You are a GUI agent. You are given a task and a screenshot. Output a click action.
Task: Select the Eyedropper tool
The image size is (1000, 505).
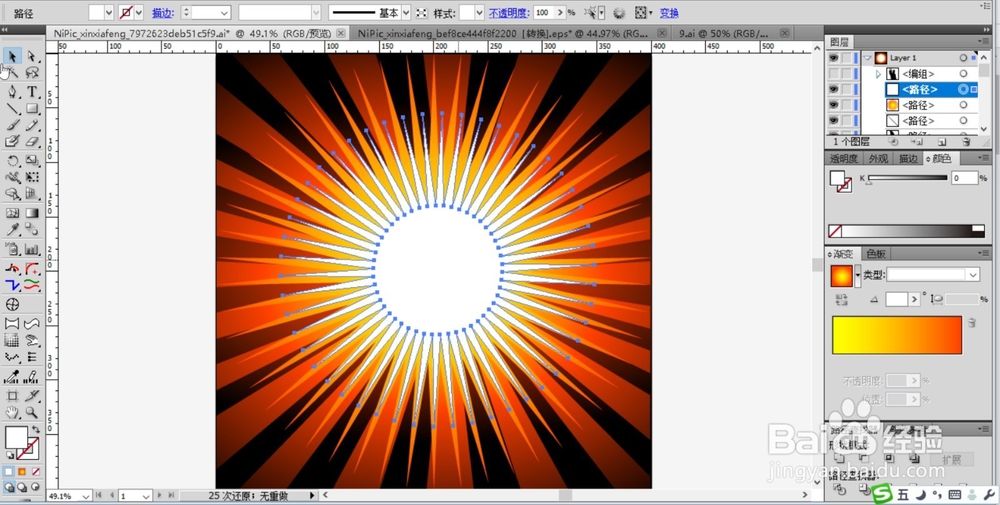click(x=12, y=230)
